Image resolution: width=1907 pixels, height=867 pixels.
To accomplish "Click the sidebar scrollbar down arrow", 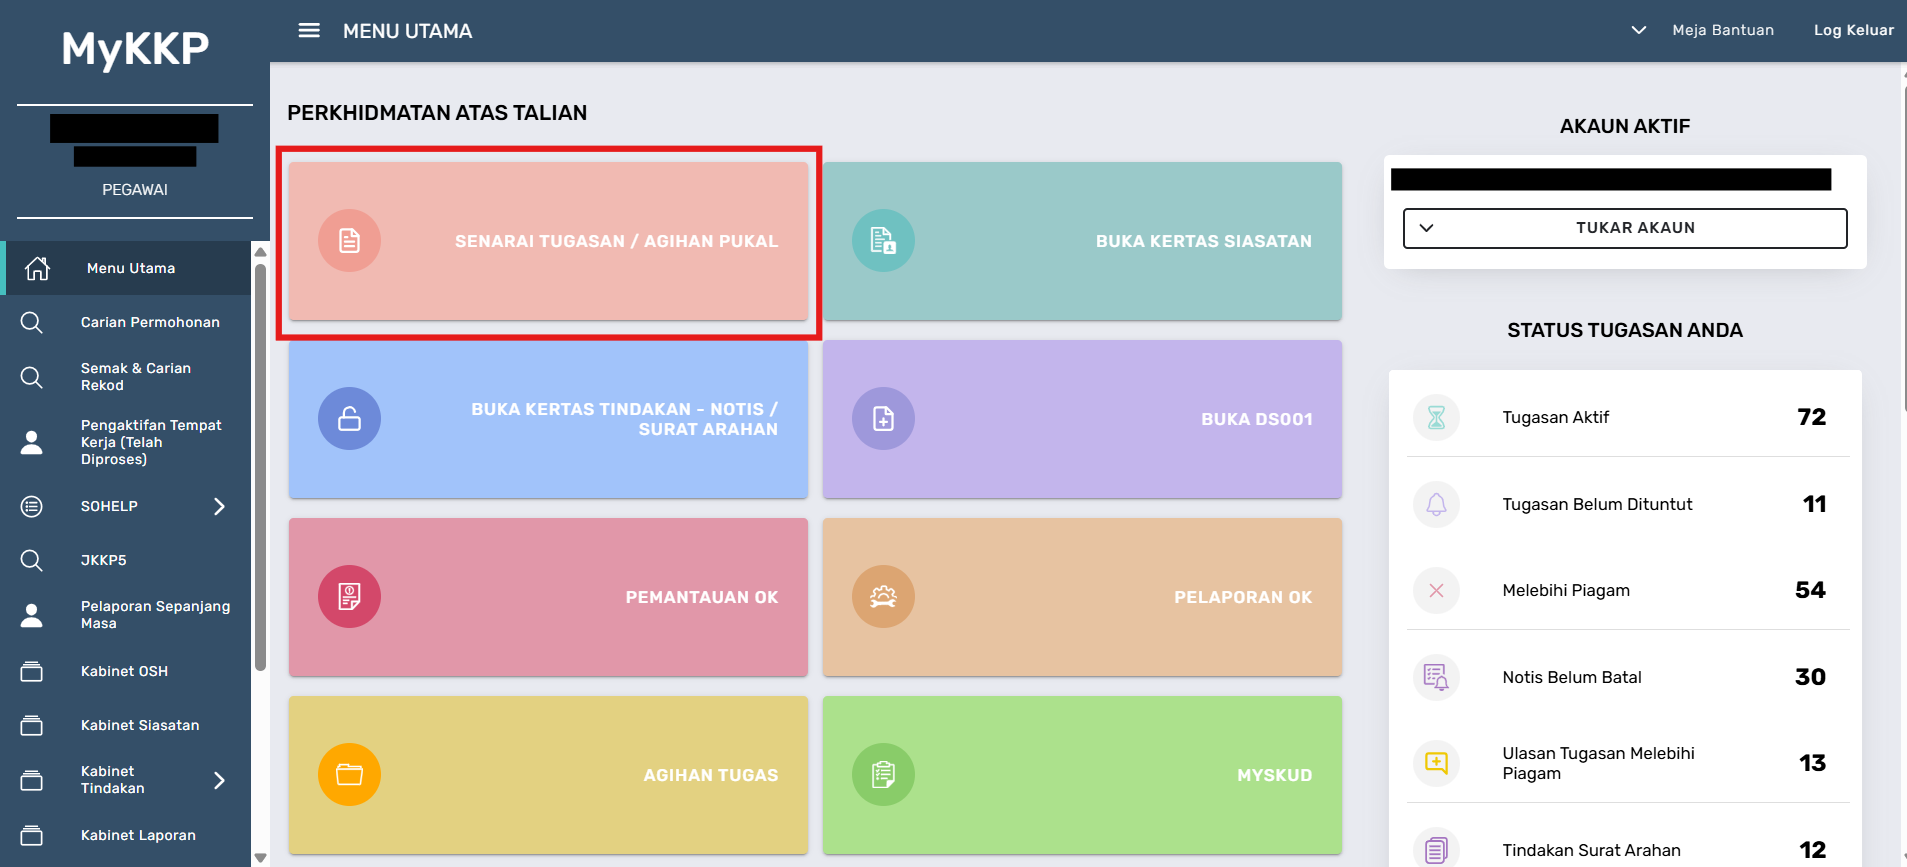I will click(x=260, y=857).
